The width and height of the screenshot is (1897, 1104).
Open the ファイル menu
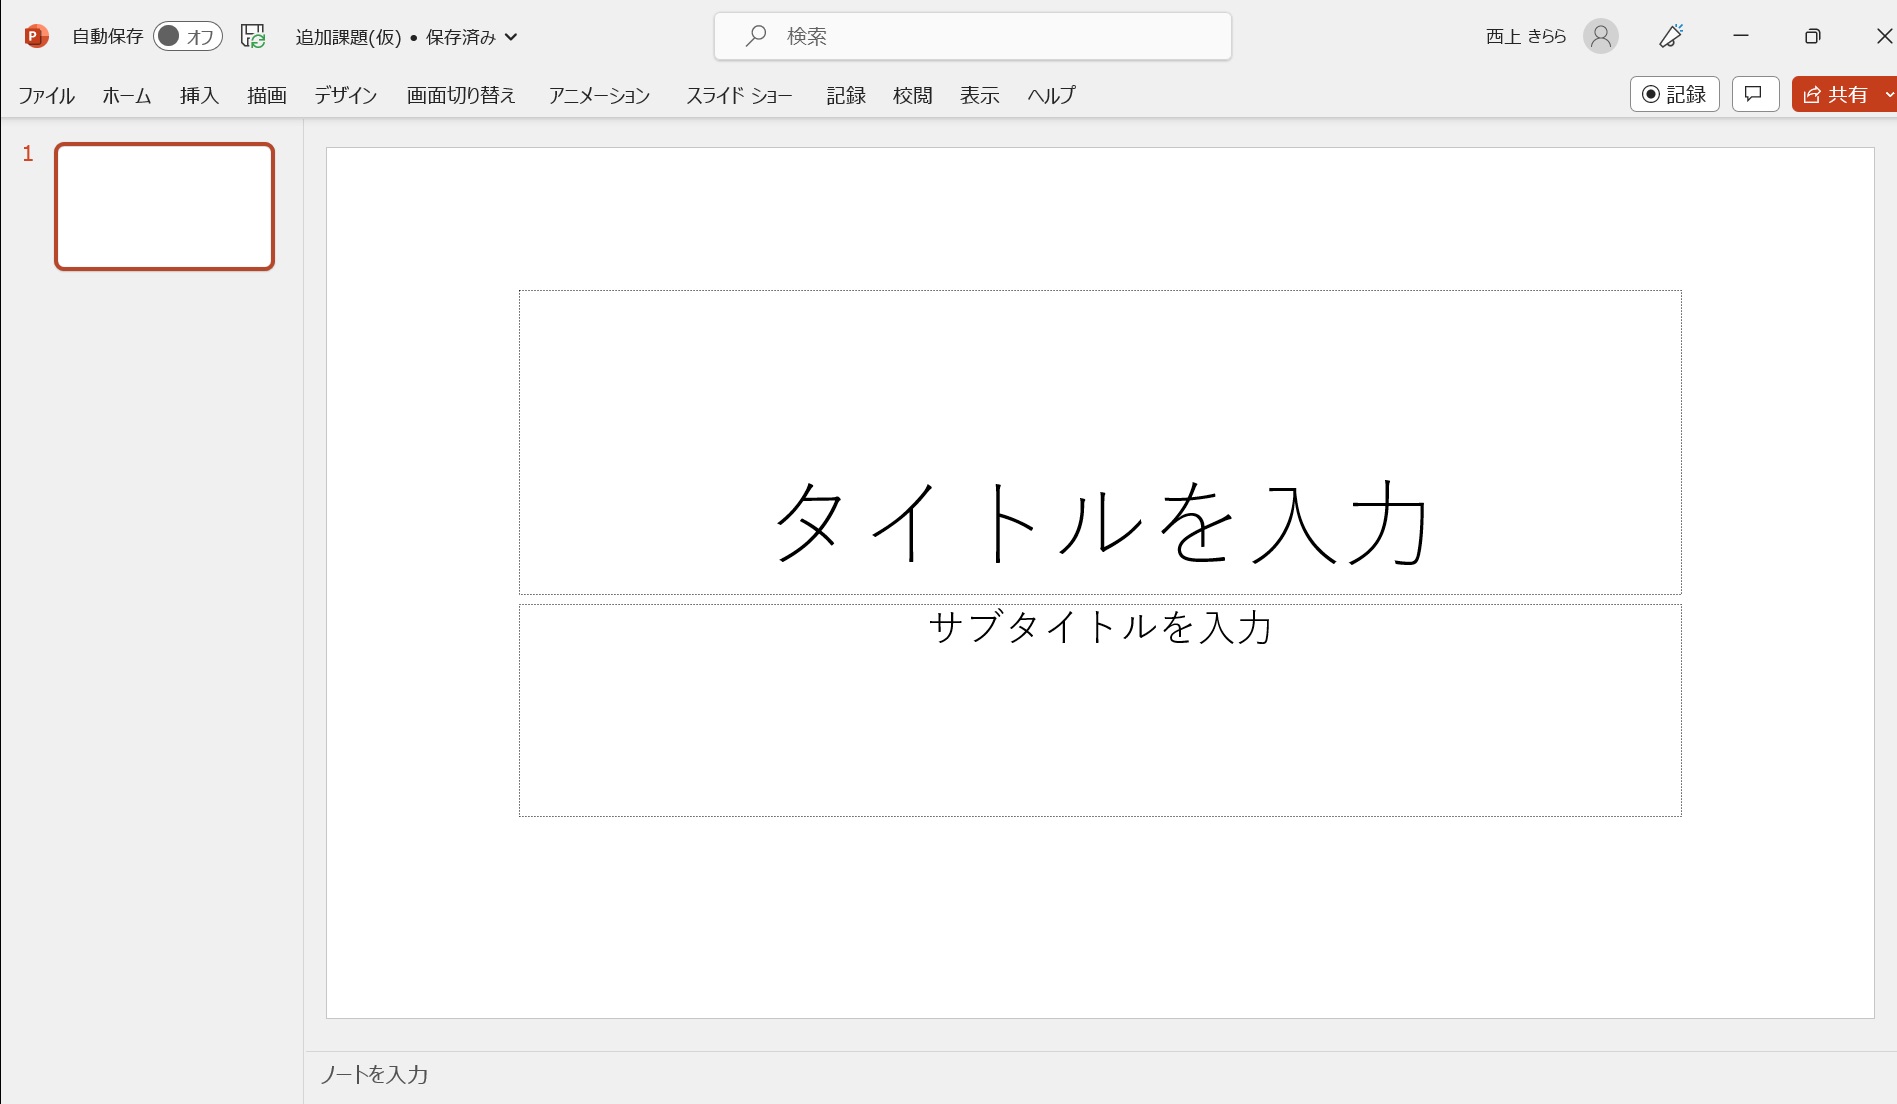tap(46, 95)
